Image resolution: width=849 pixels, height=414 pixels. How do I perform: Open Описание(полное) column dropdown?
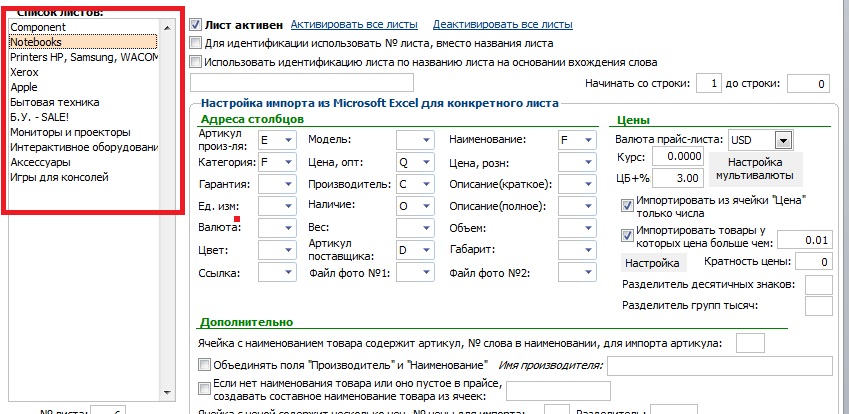pos(589,206)
